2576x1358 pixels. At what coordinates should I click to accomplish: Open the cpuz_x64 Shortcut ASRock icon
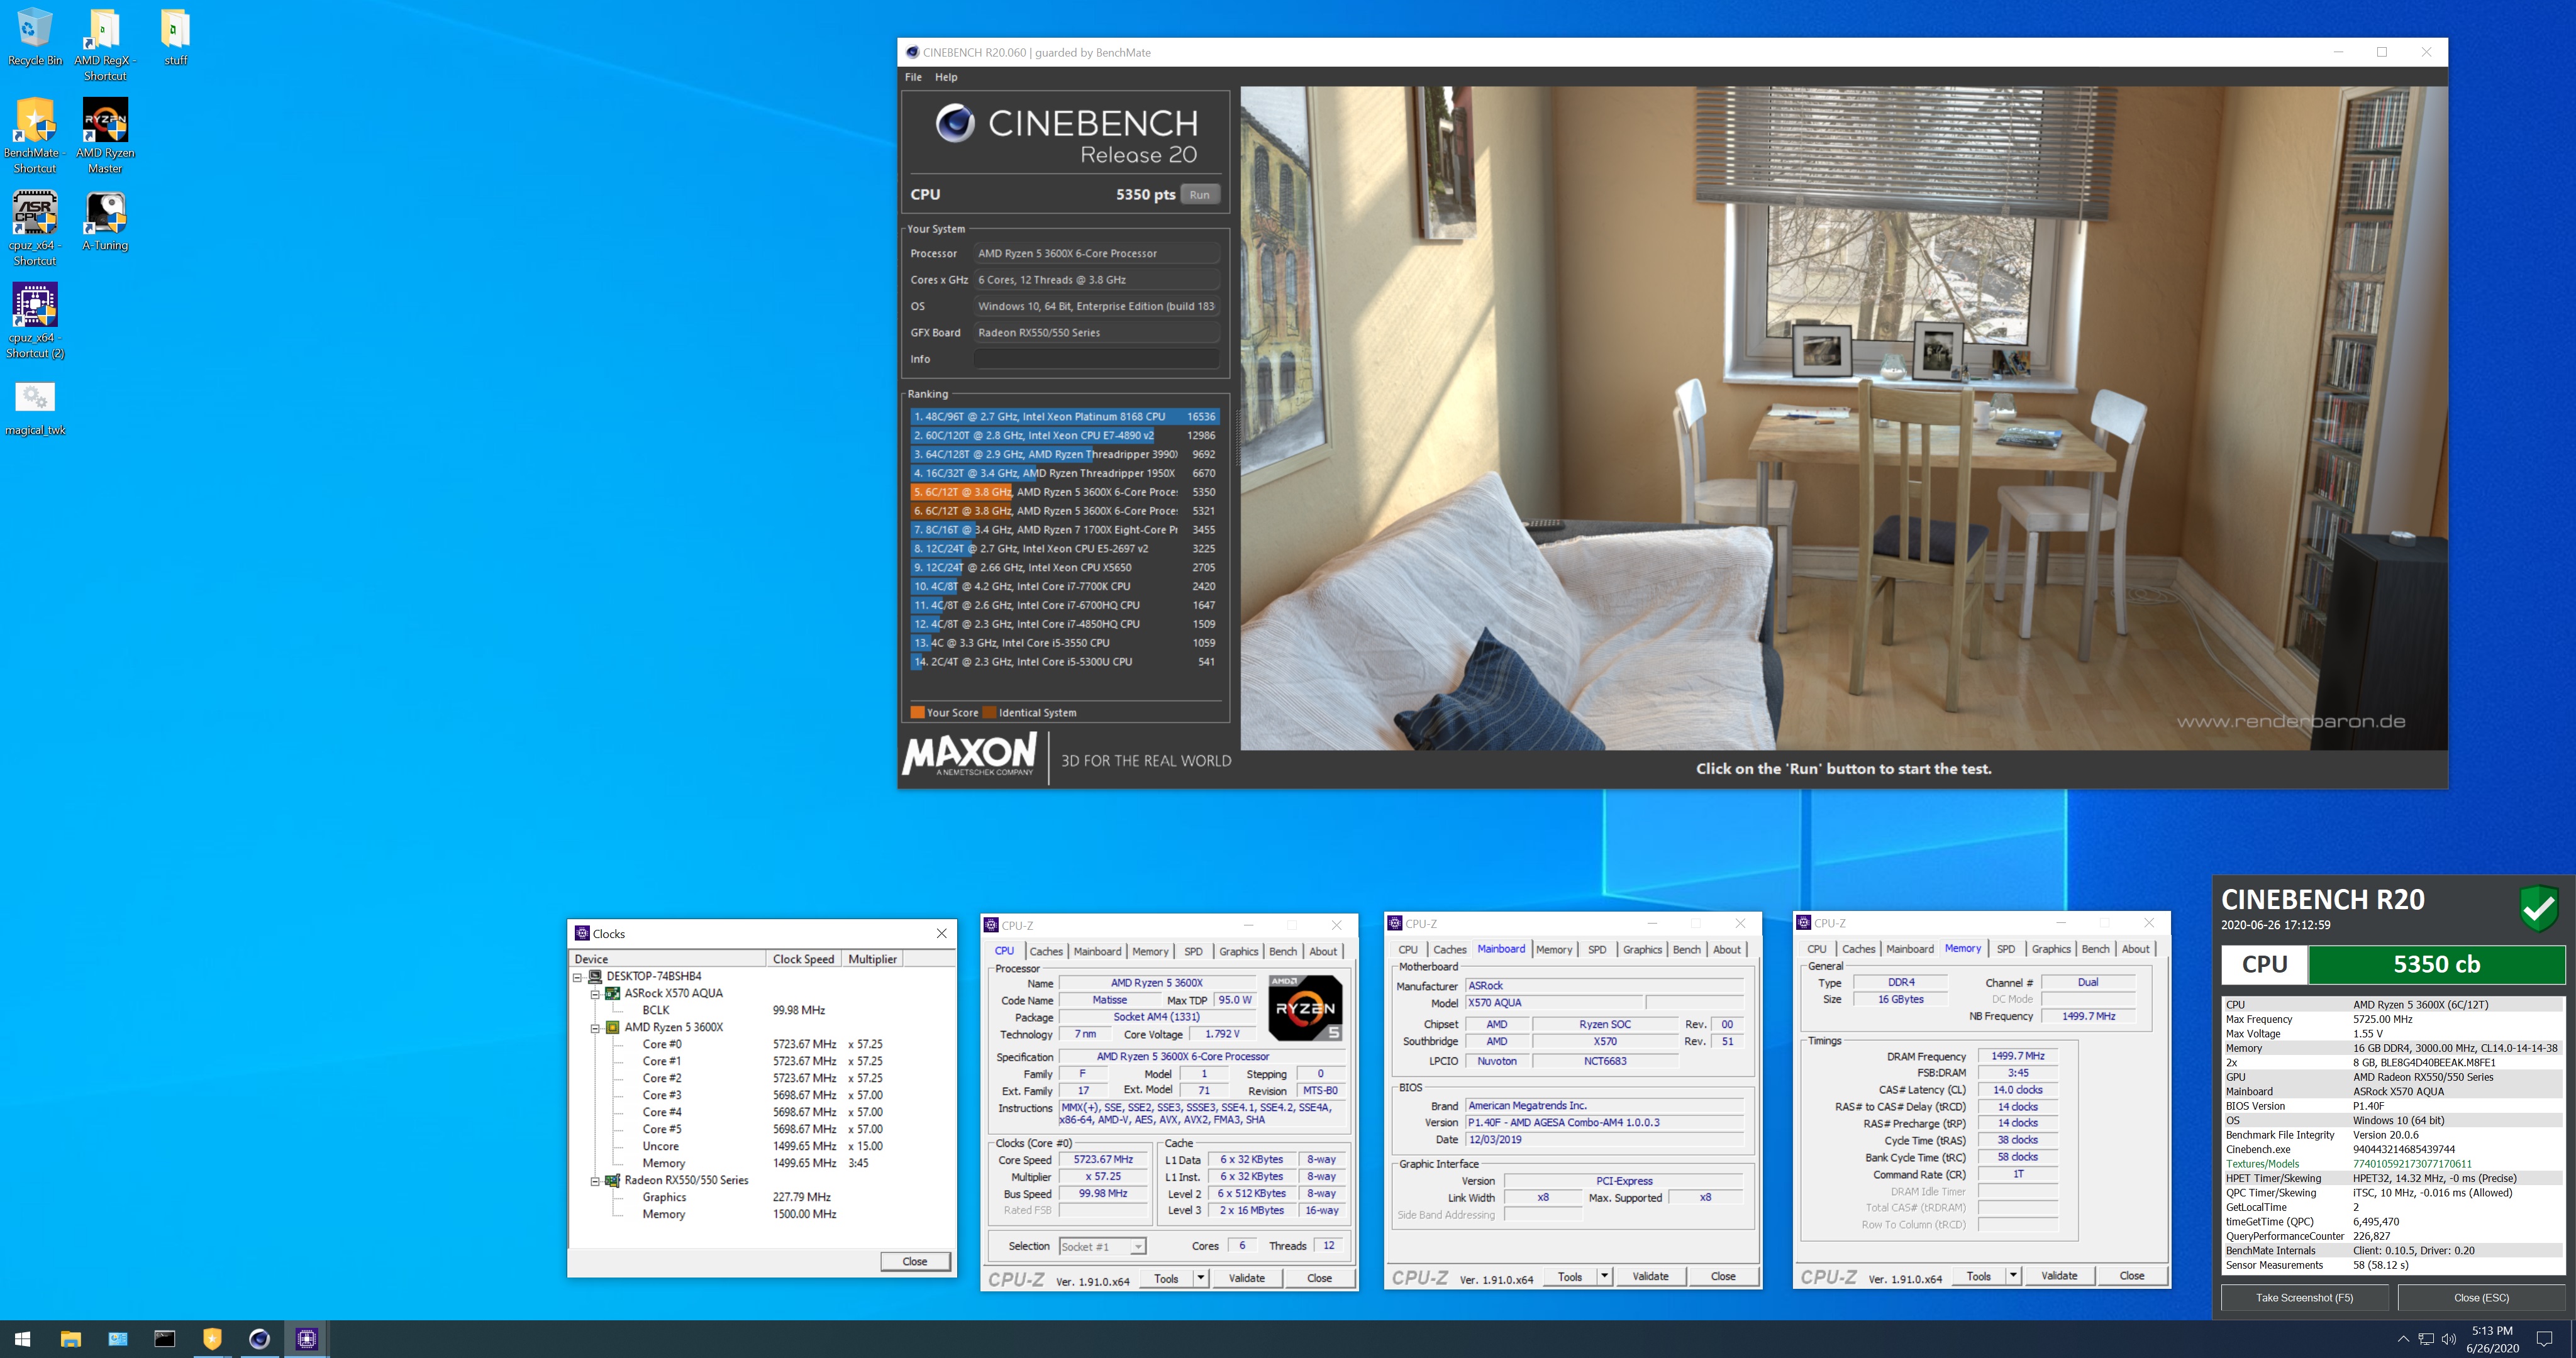click(35, 228)
